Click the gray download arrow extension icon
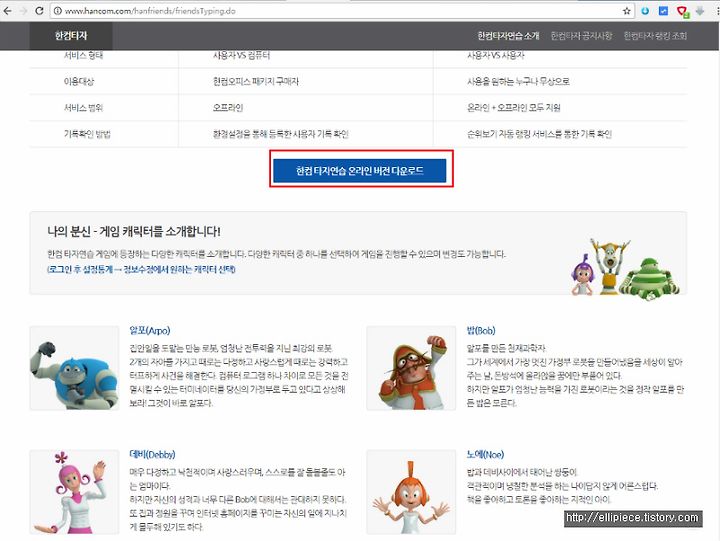The image size is (720, 541). click(x=700, y=11)
